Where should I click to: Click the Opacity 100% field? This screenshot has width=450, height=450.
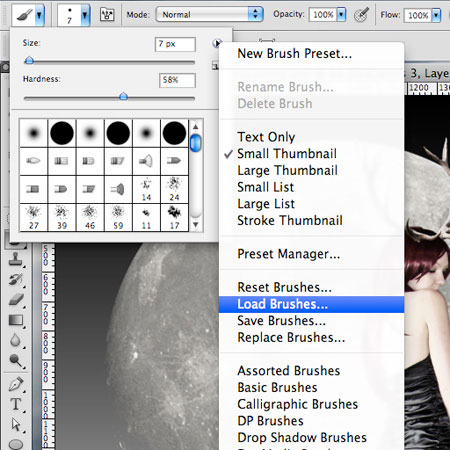click(x=323, y=15)
